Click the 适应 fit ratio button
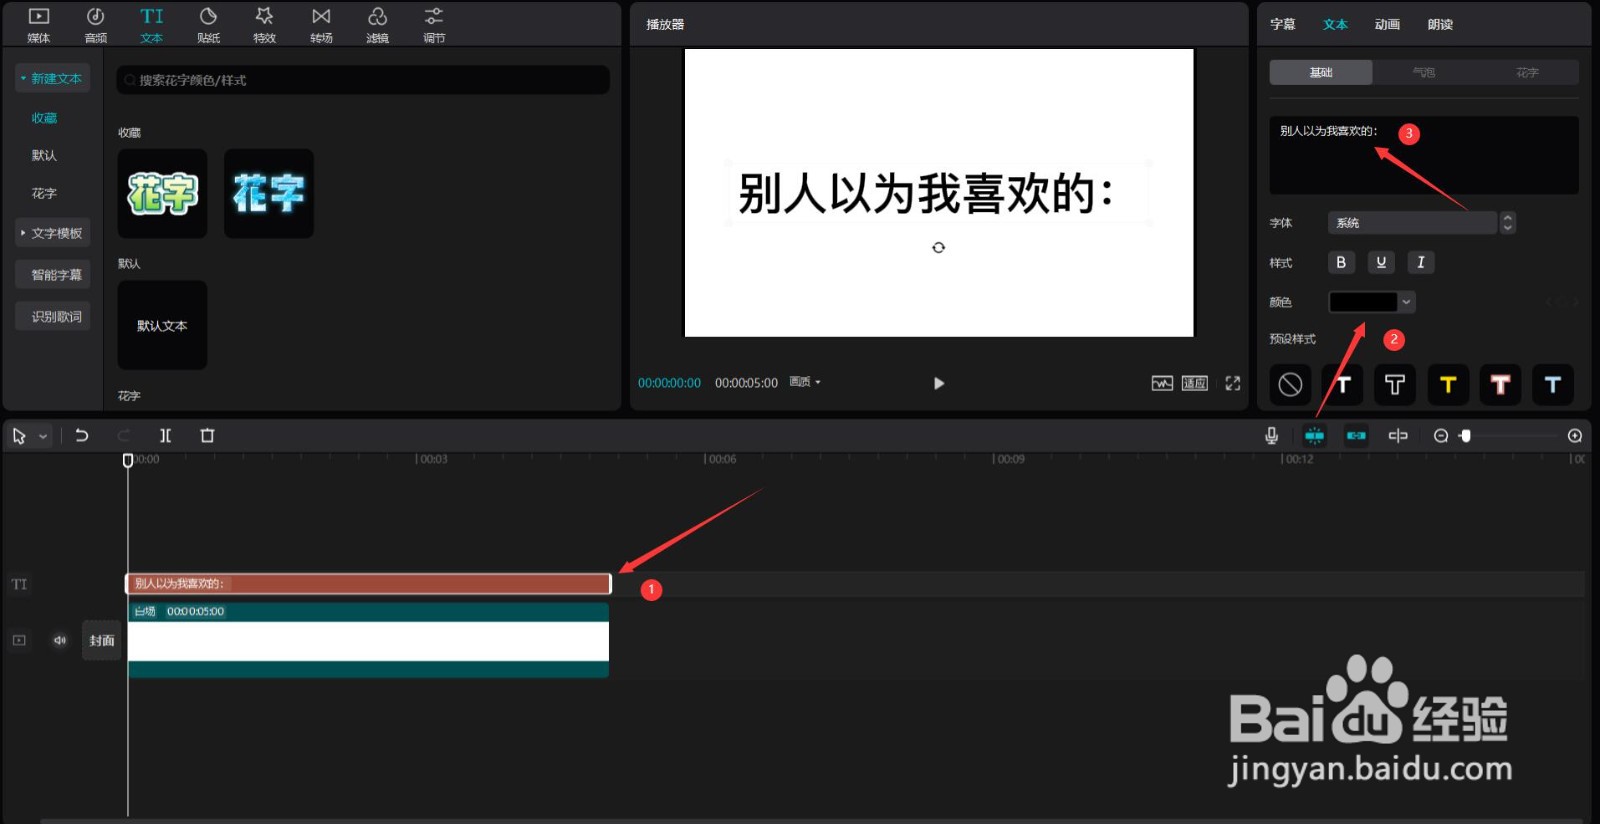 [x=1195, y=383]
